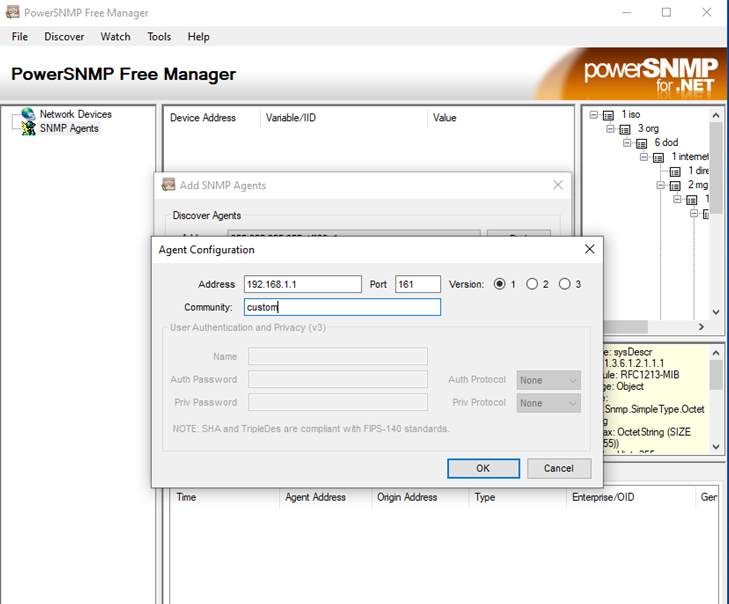Click the Network Devices globe icon
Image resolution: width=729 pixels, height=604 pixels.
click(28, 114)
